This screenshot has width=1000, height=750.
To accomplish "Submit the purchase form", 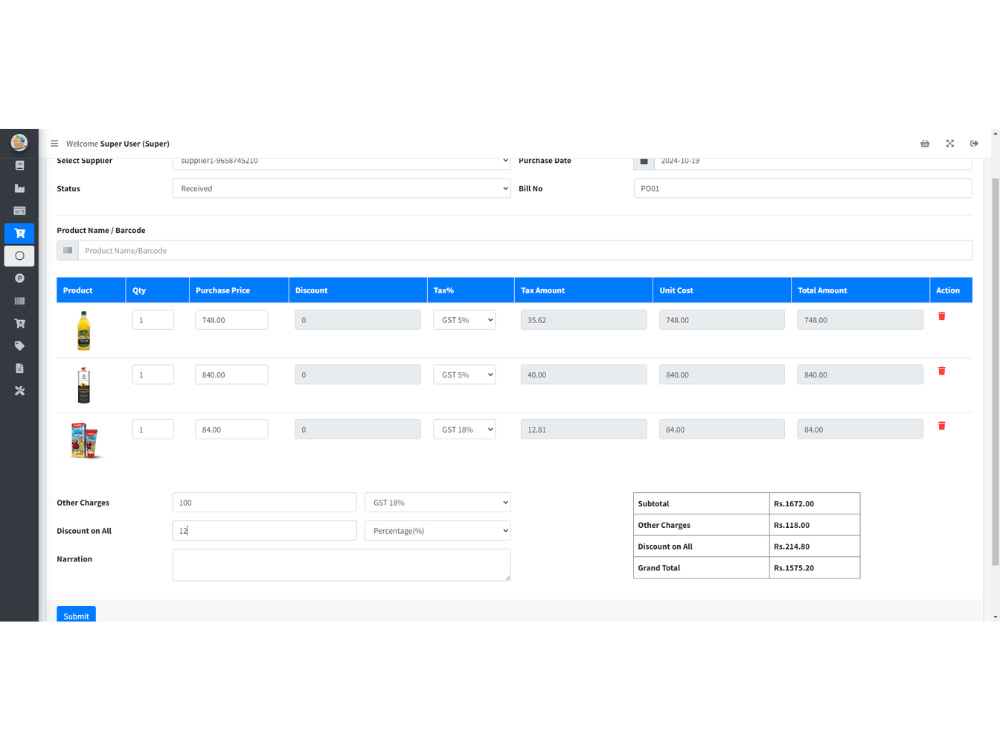I will click(76, 614).
